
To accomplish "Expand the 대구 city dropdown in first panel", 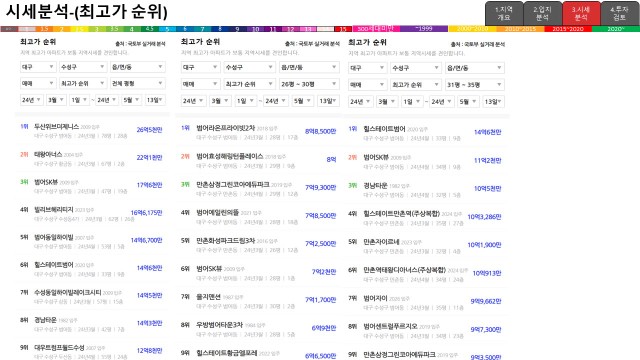I will click(38, 67).
